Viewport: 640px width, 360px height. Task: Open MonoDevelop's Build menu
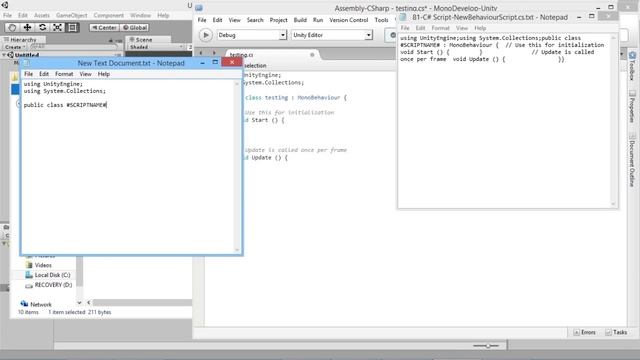[300, 20]
